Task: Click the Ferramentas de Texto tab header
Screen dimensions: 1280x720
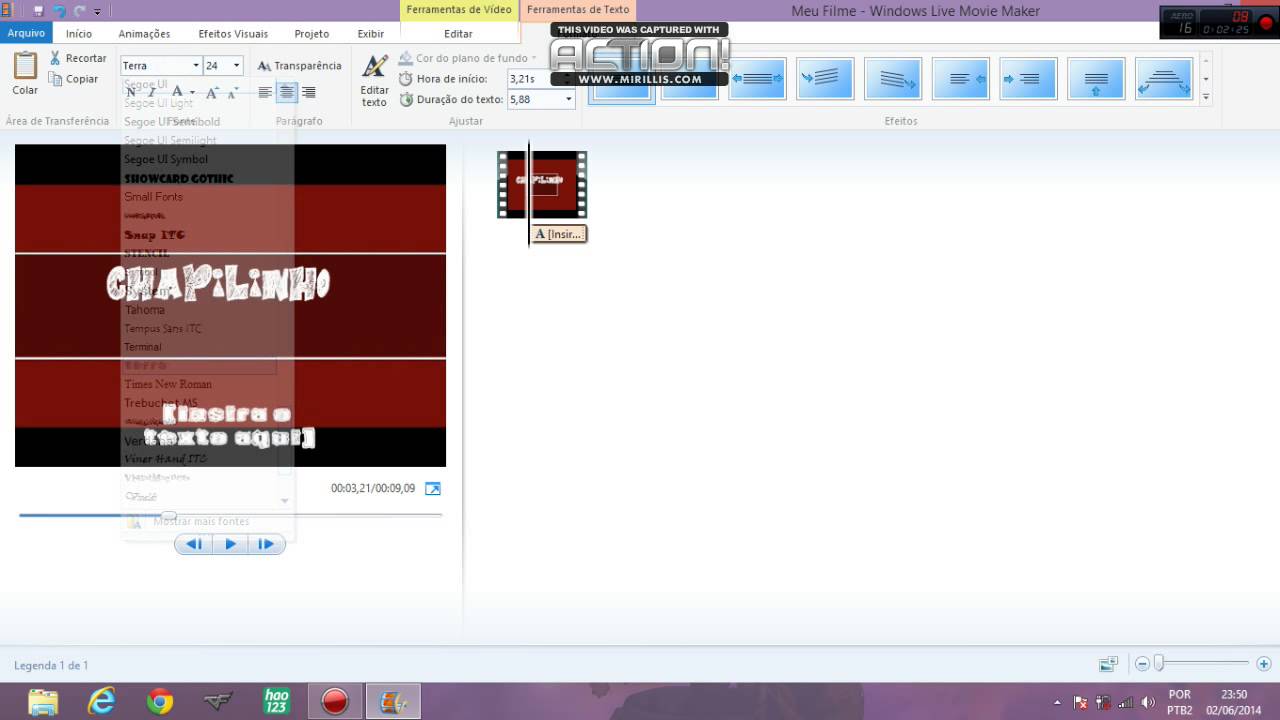Action: pos(578,10)
